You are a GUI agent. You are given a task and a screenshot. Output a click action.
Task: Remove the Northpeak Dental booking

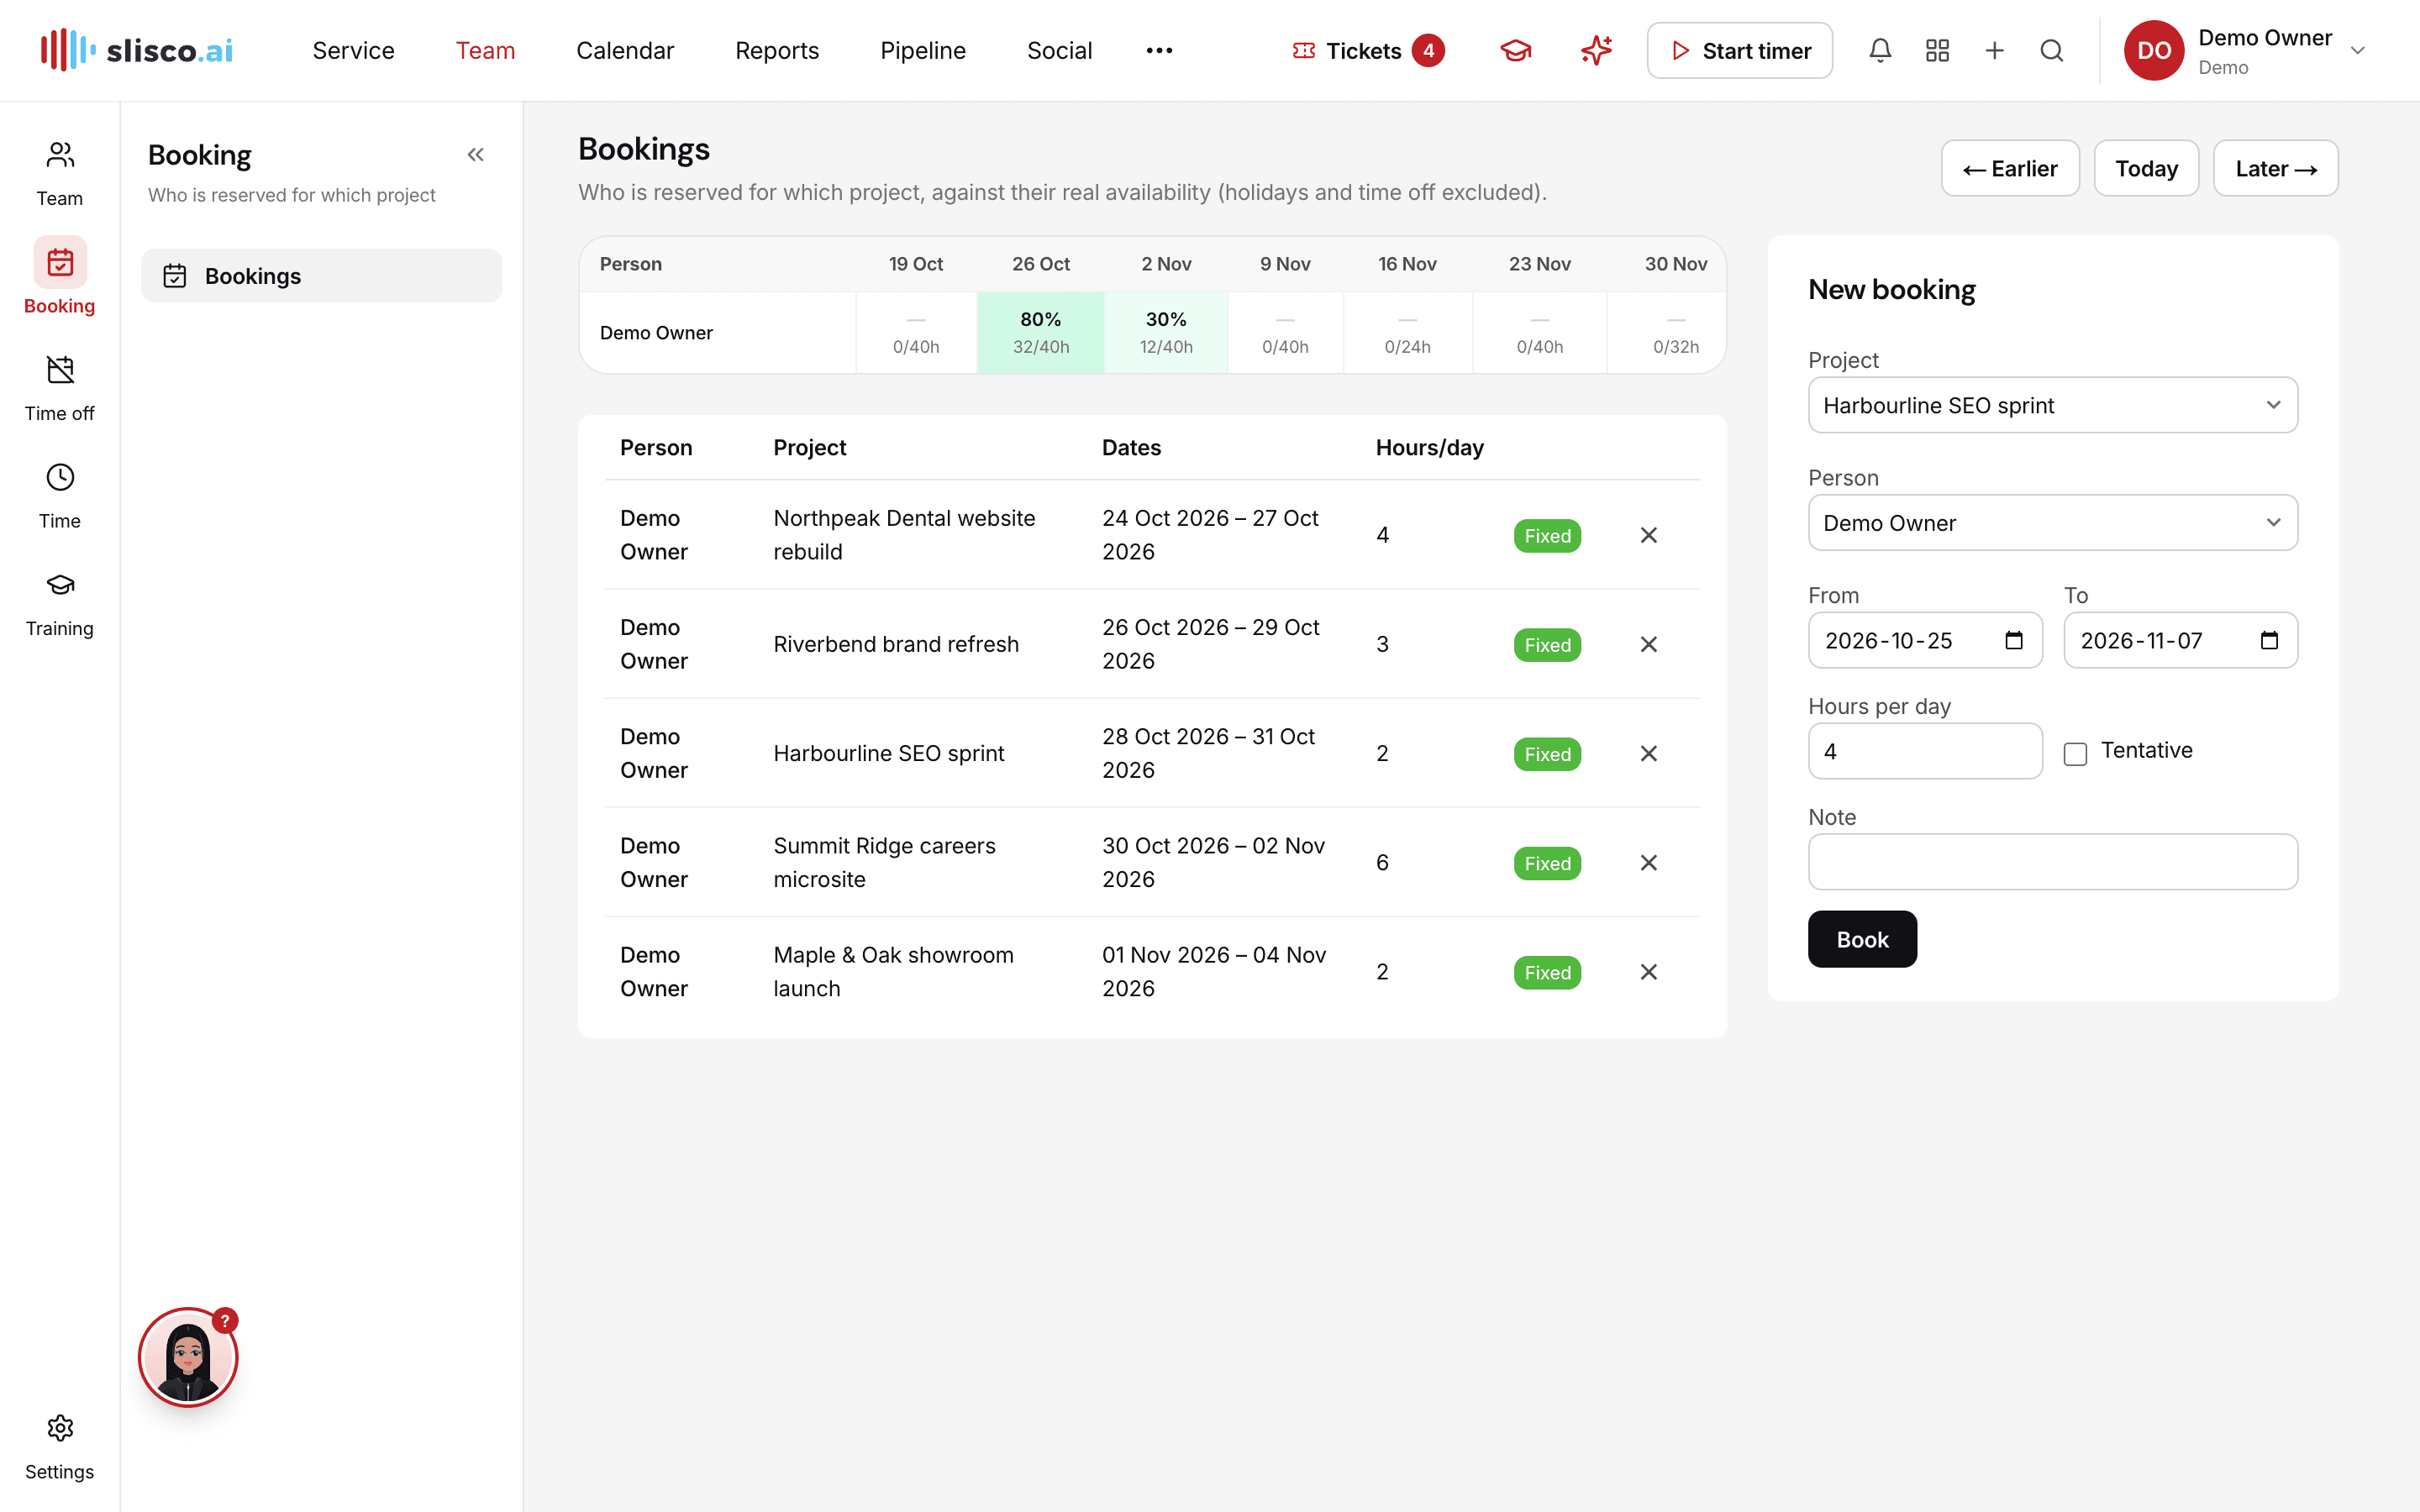[1649, 535]
